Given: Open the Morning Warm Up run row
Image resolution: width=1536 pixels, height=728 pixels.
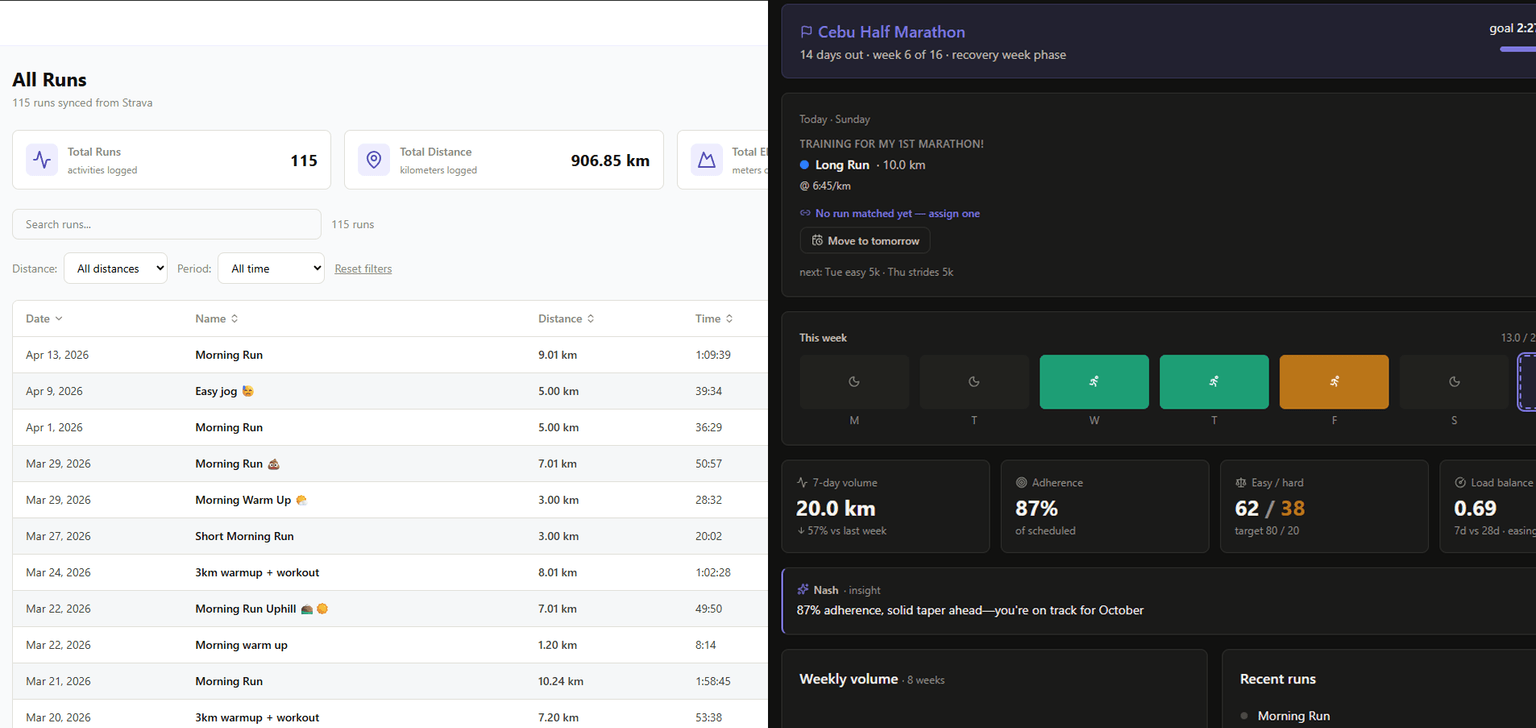Looking at the screenshot, I should [x=390, y=500].
